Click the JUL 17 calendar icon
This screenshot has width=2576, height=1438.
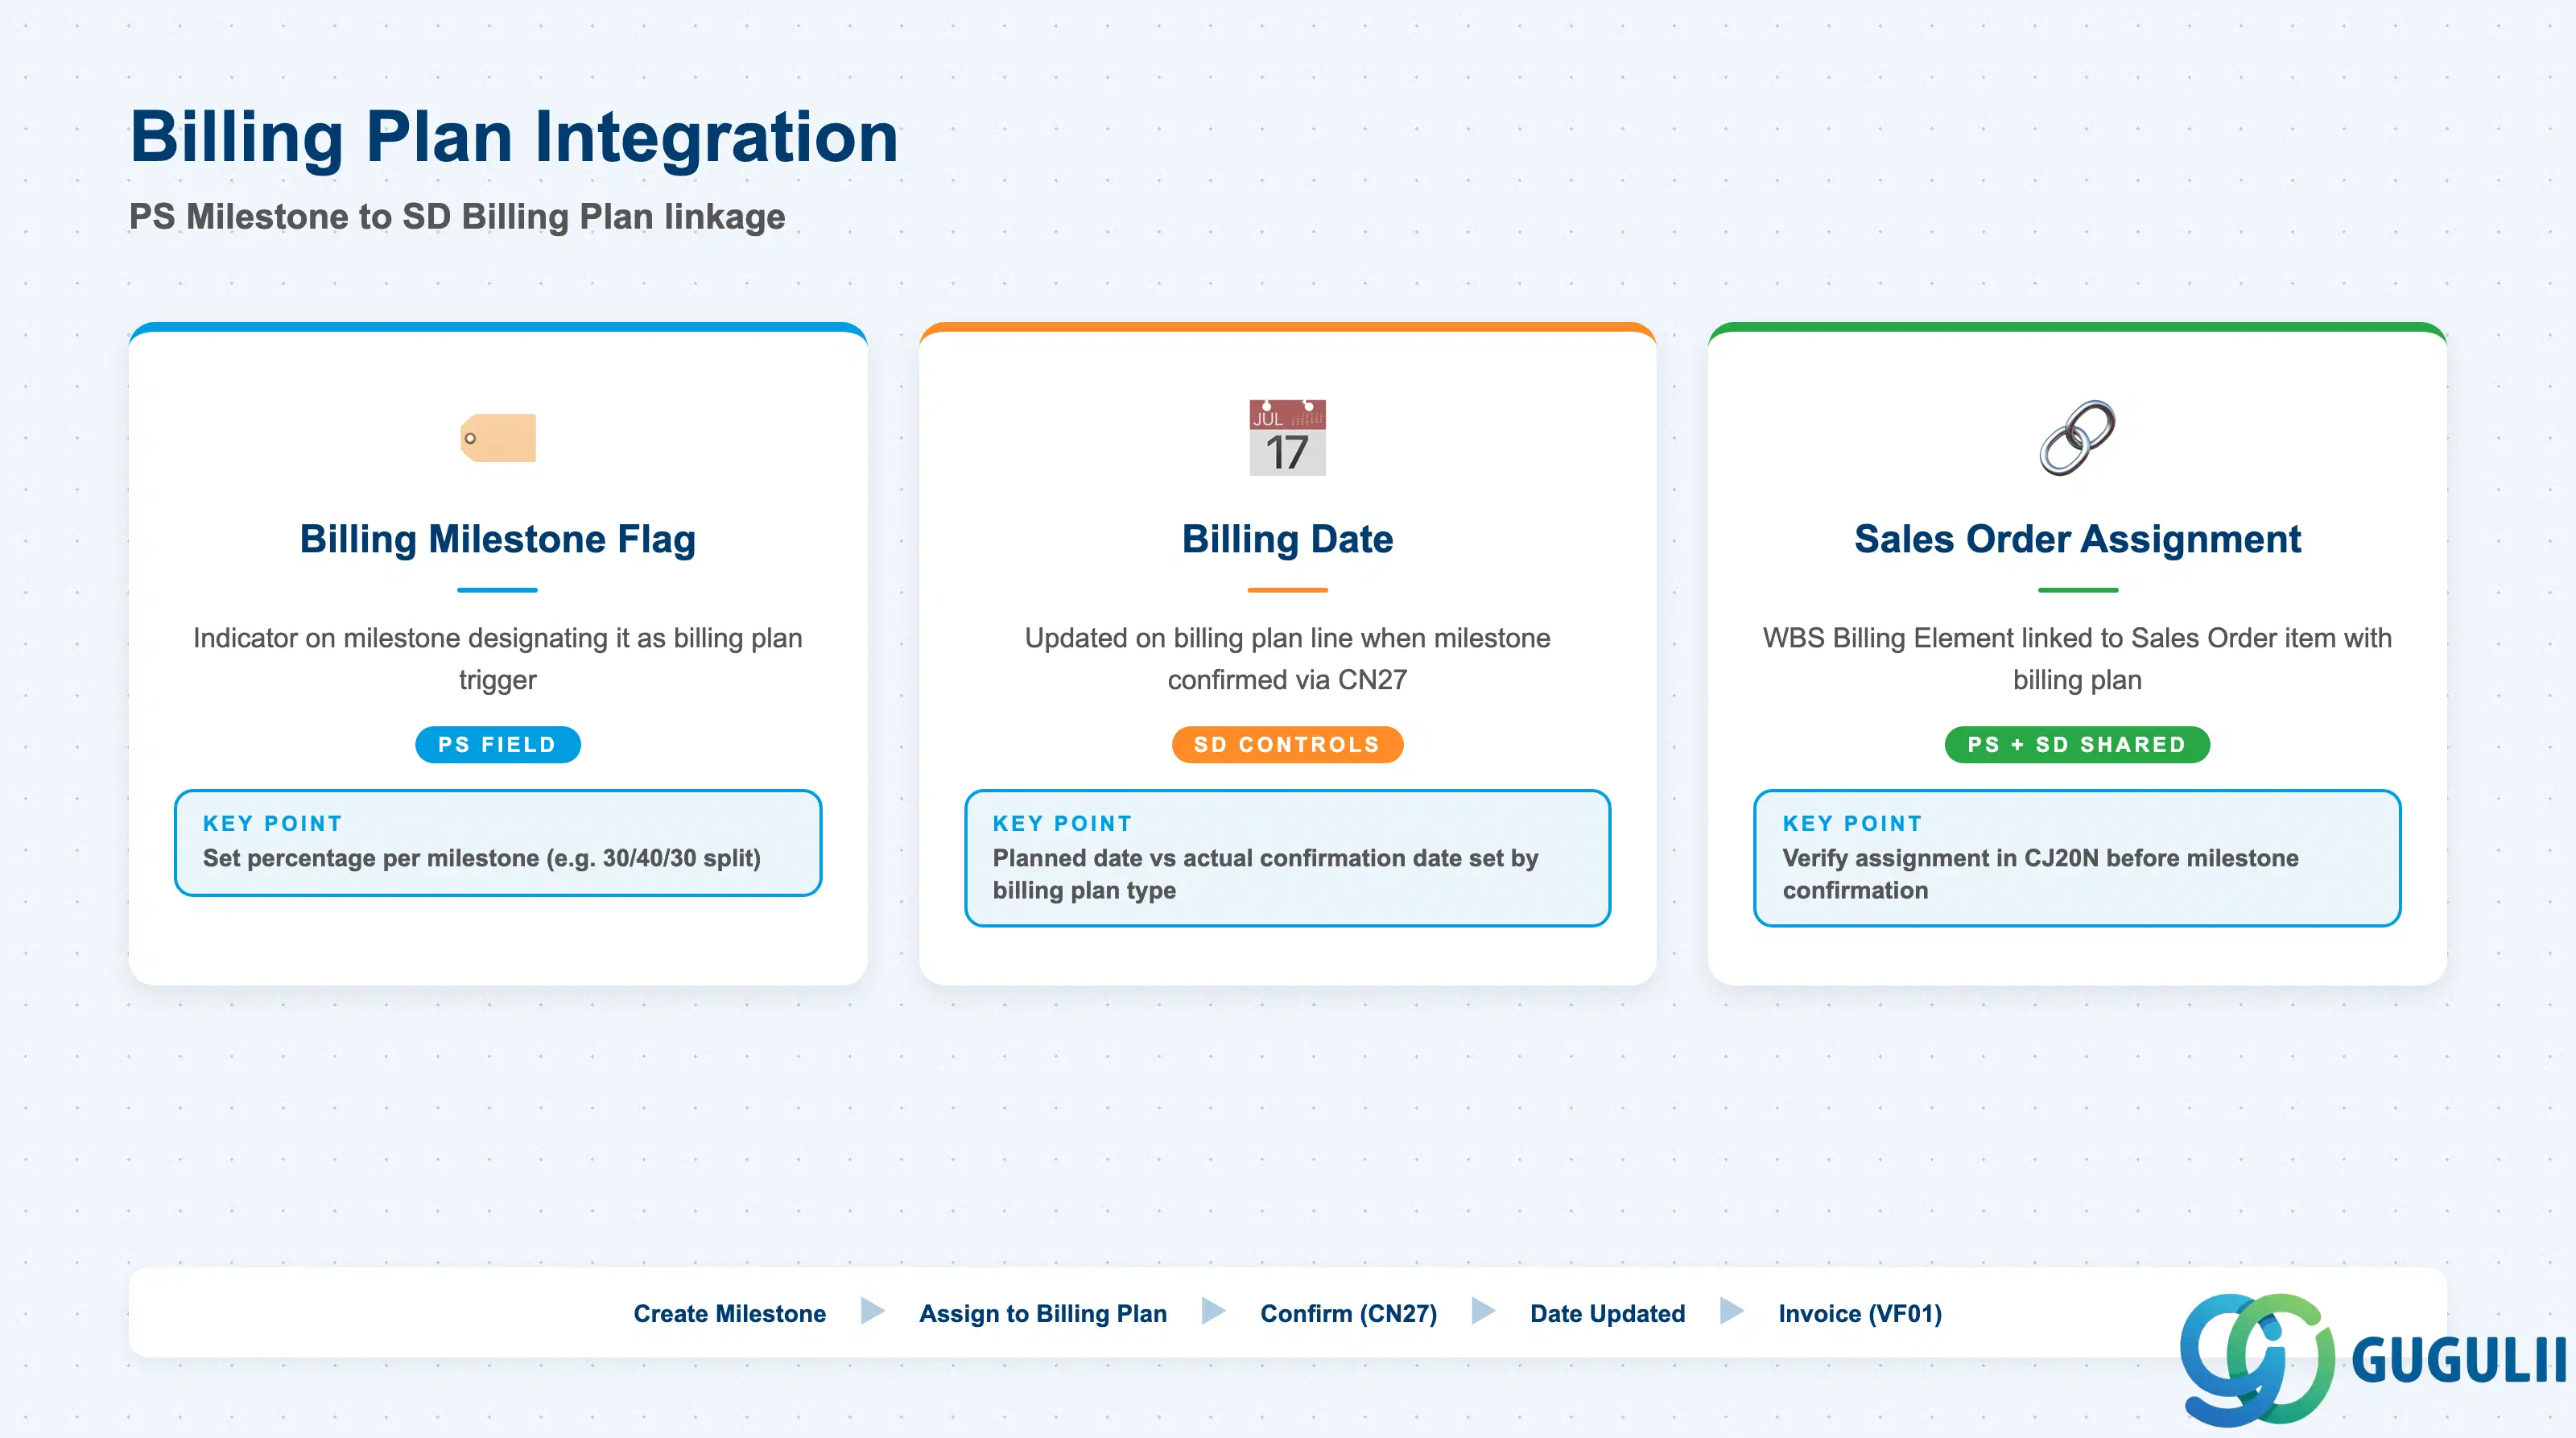coord(1287,438)
